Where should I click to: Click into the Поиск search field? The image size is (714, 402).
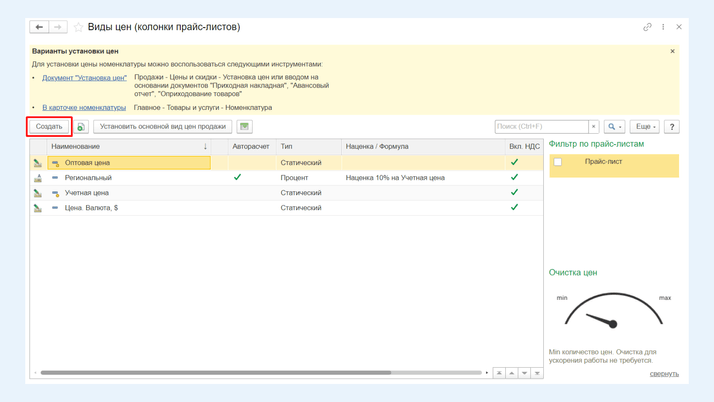[541, 127]
